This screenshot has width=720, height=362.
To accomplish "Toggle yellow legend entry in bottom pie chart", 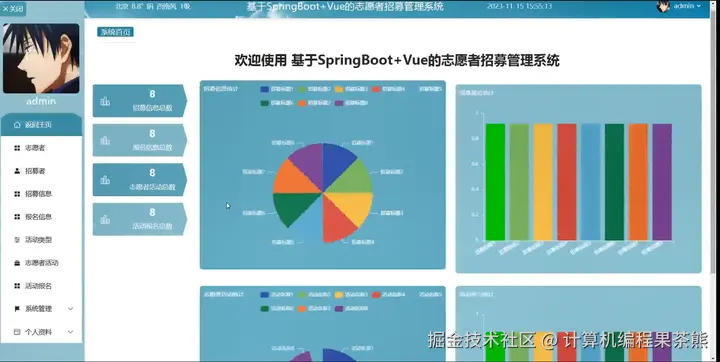I will (351, 294).
